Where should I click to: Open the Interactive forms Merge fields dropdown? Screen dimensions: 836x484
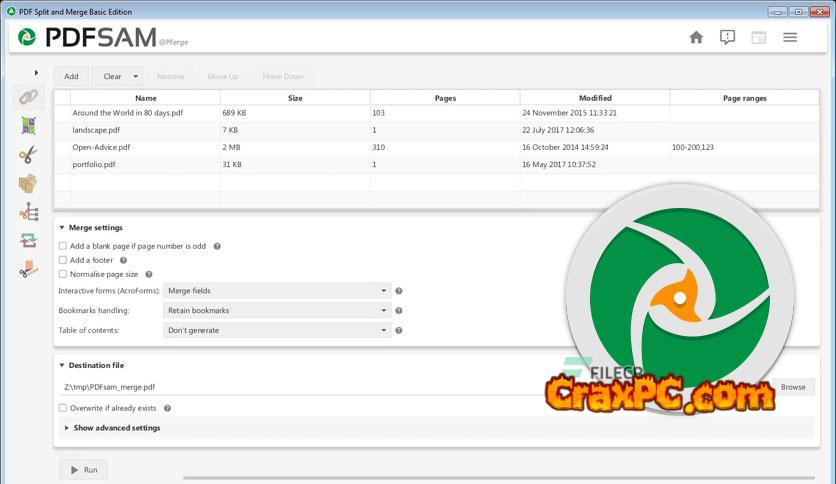pyautogui.click(x=277, y=291)
